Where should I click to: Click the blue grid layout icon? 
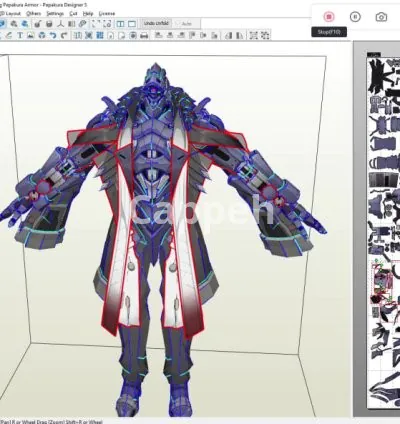click(x=100, y=35)
